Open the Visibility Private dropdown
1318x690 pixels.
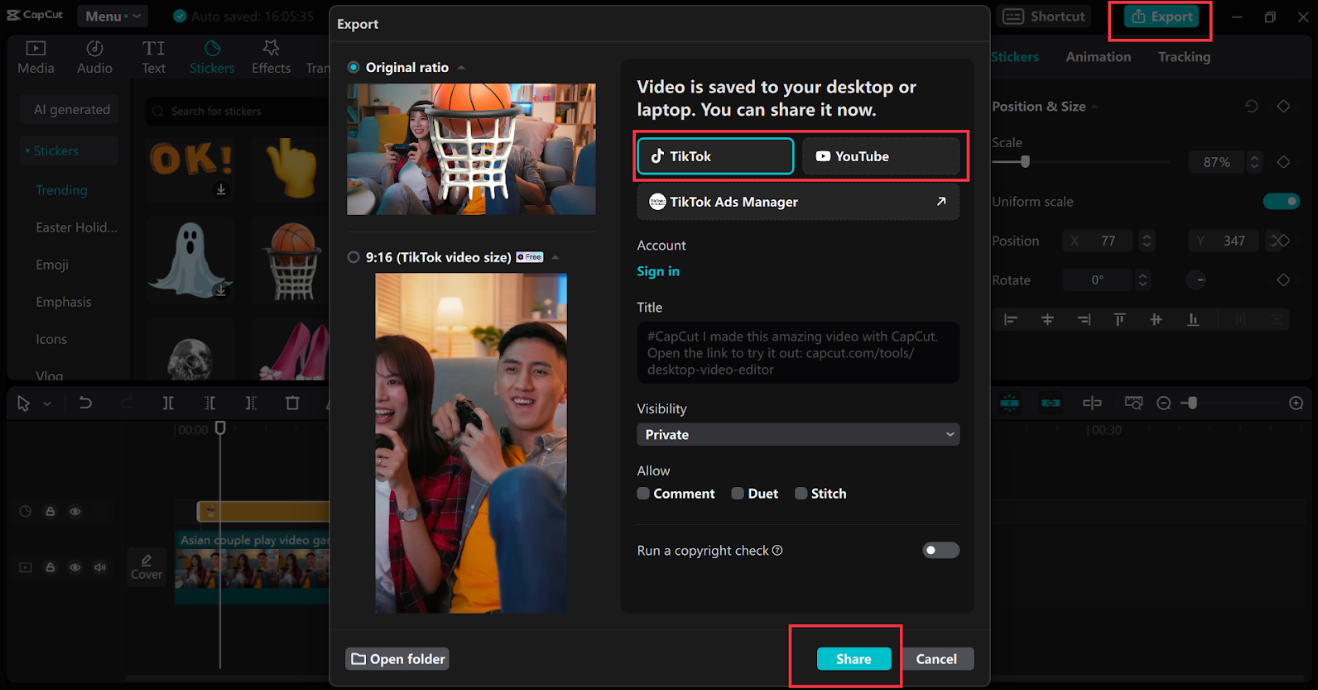point(798,434)
